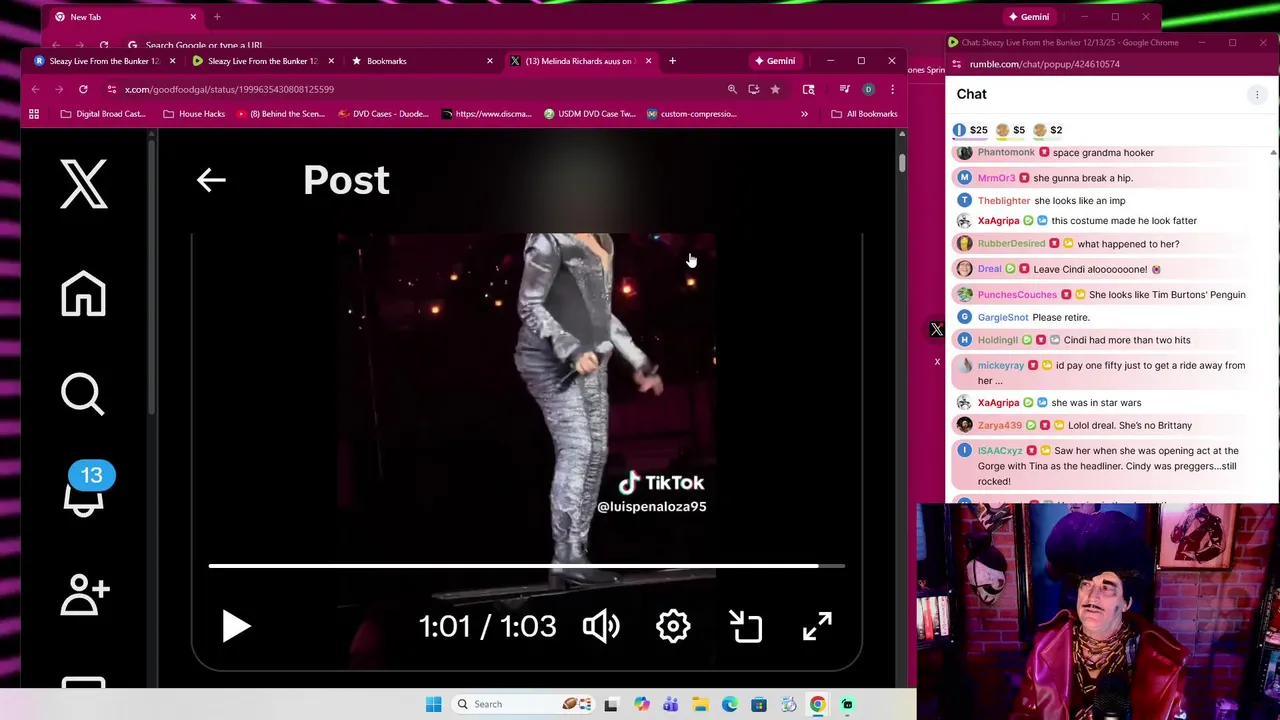
Task: Expand hidden bookmarks chevron
Action: pyautogui.click(x=804, y=114)
